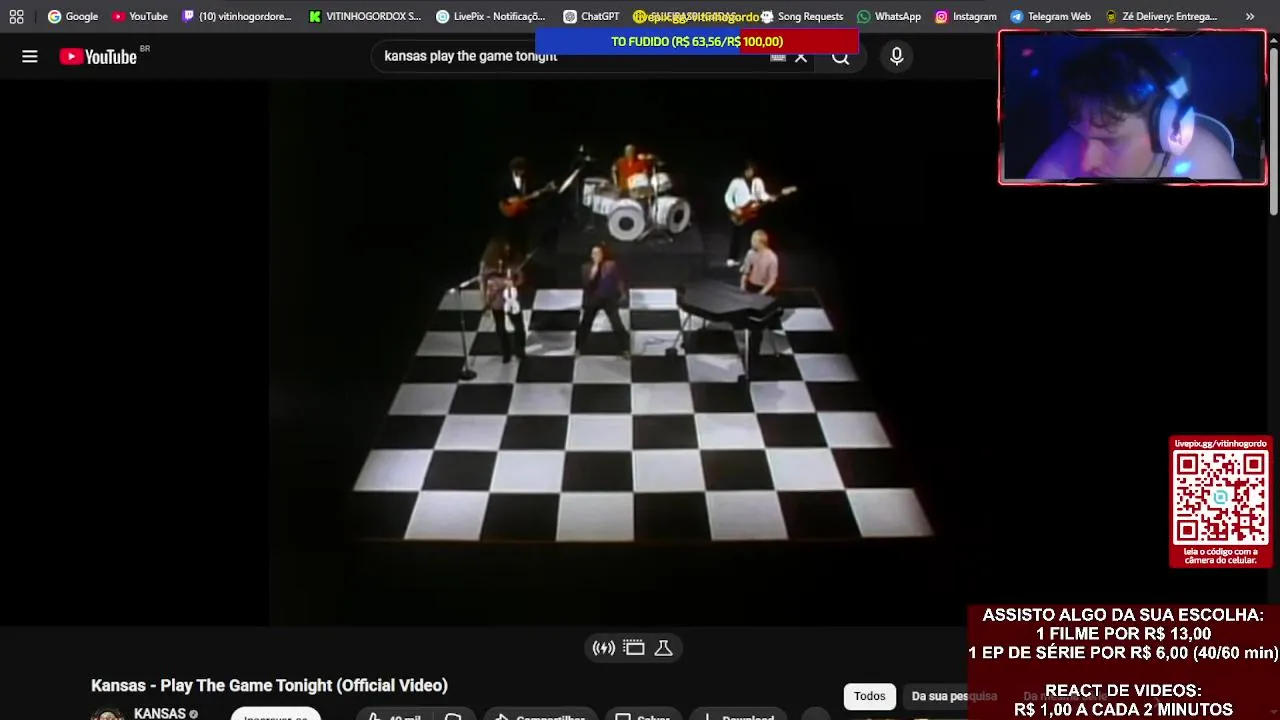The height and width of the screenshot is (720, 1280).
Task: Open the Kick VITINHOGORDOX bookmark
Action: pyautogui.click(x=365, y=16)
